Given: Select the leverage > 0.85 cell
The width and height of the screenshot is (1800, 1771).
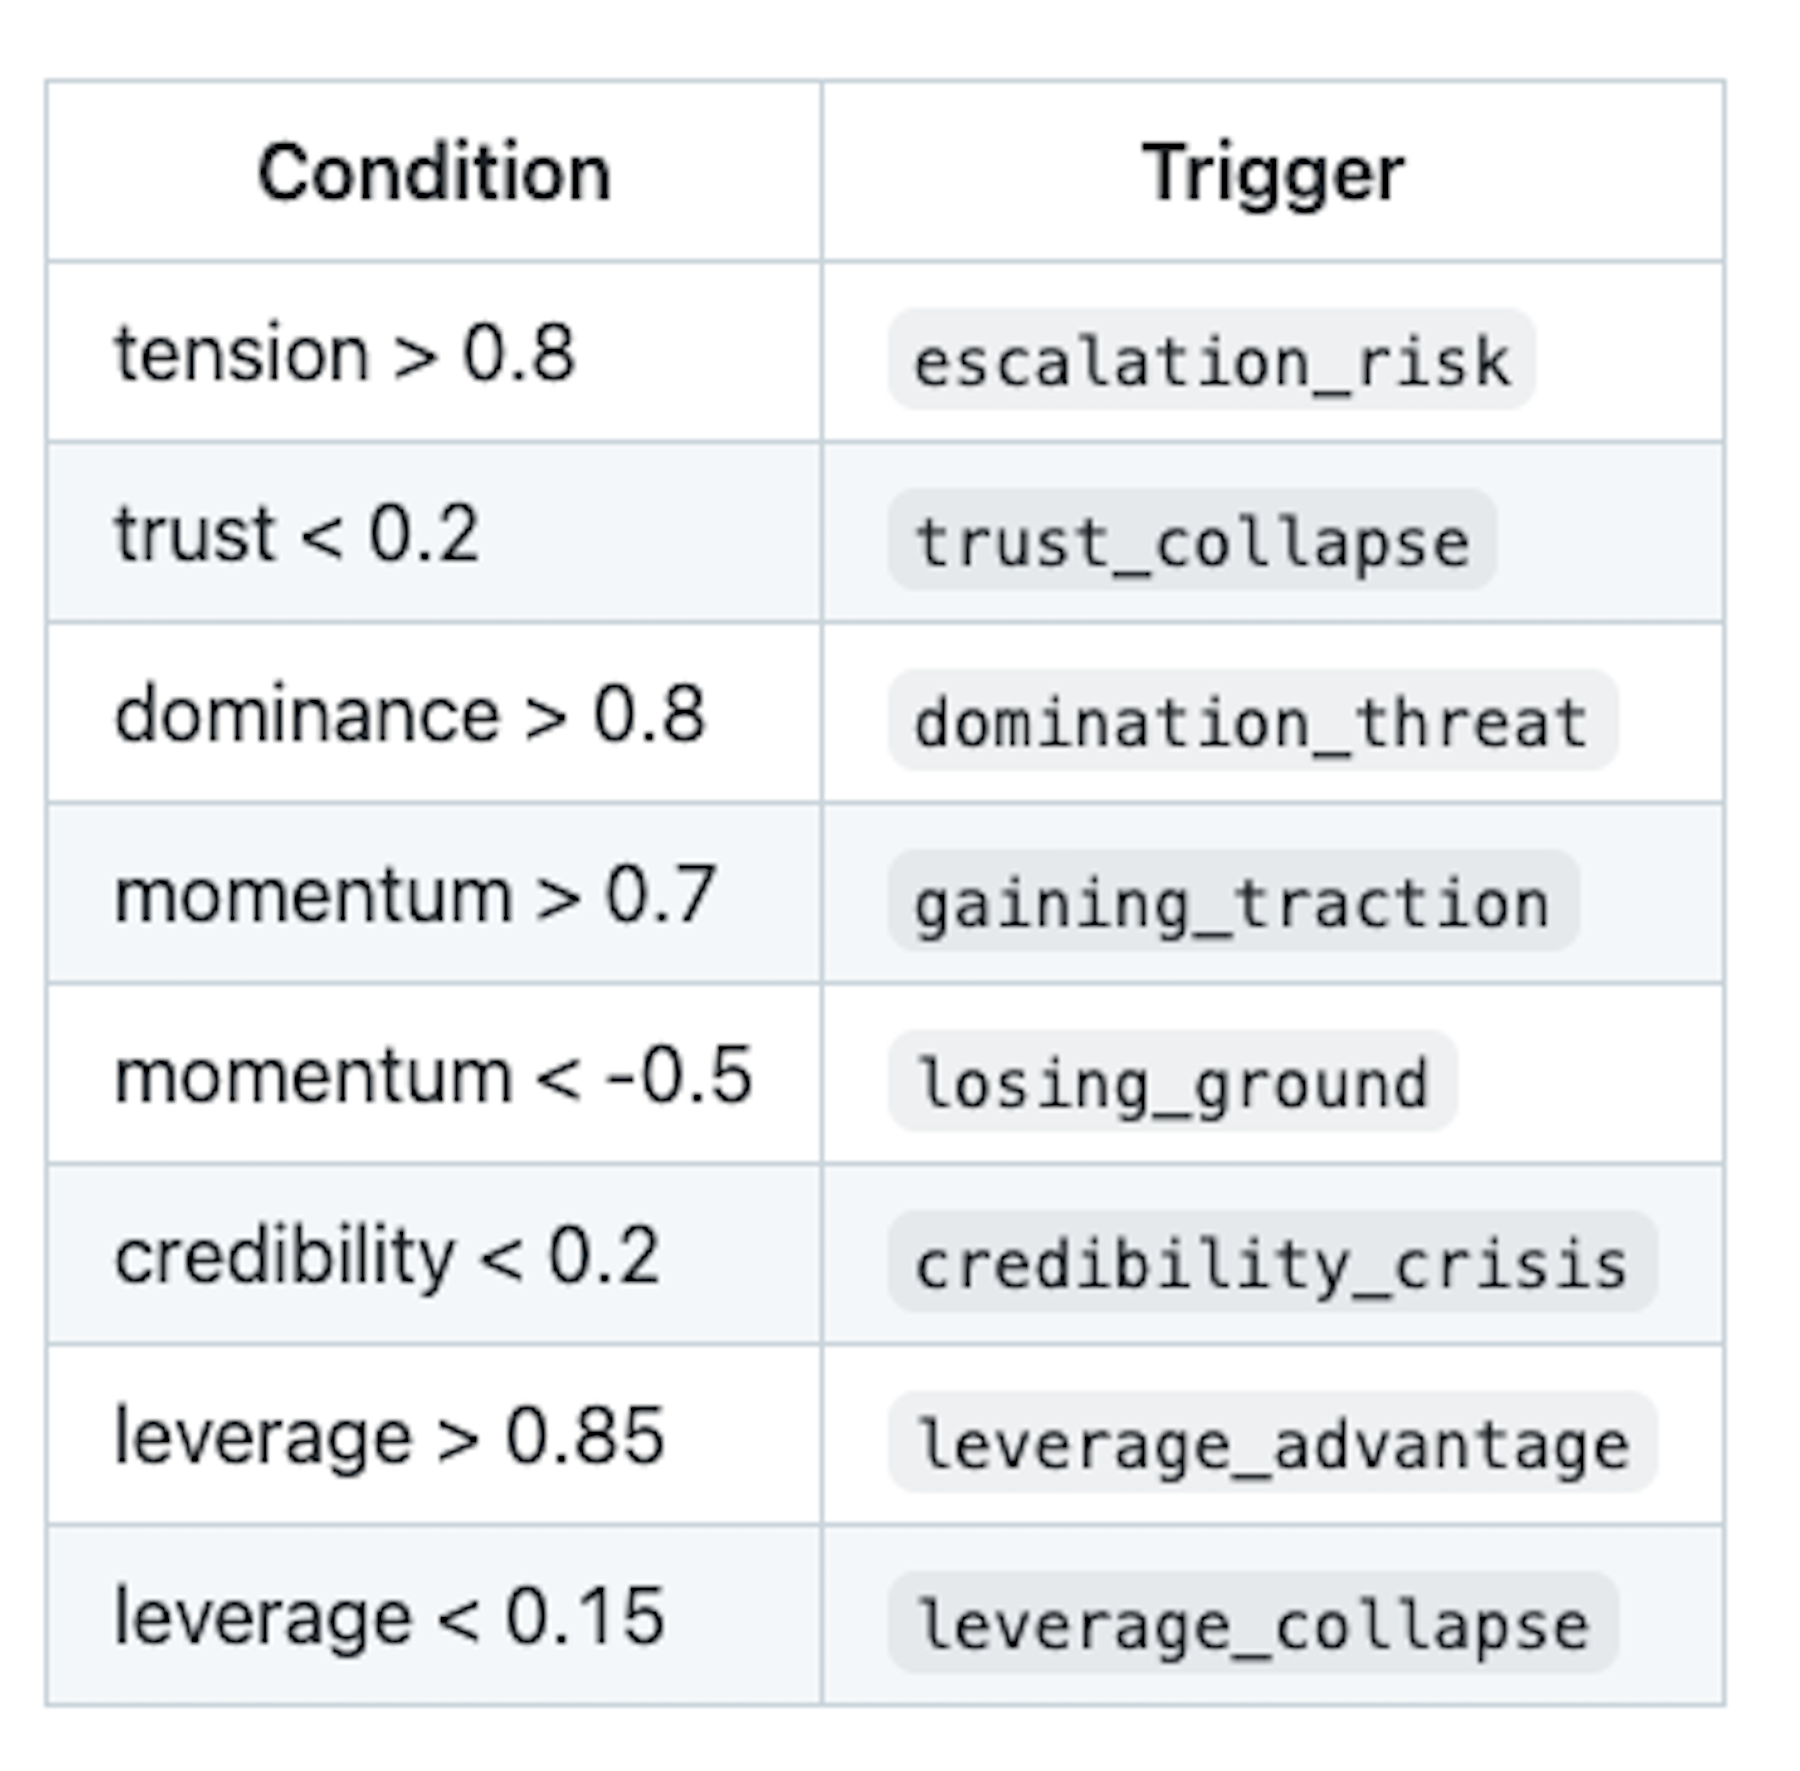Looking at the screenshot, I should pos(434,1435).
